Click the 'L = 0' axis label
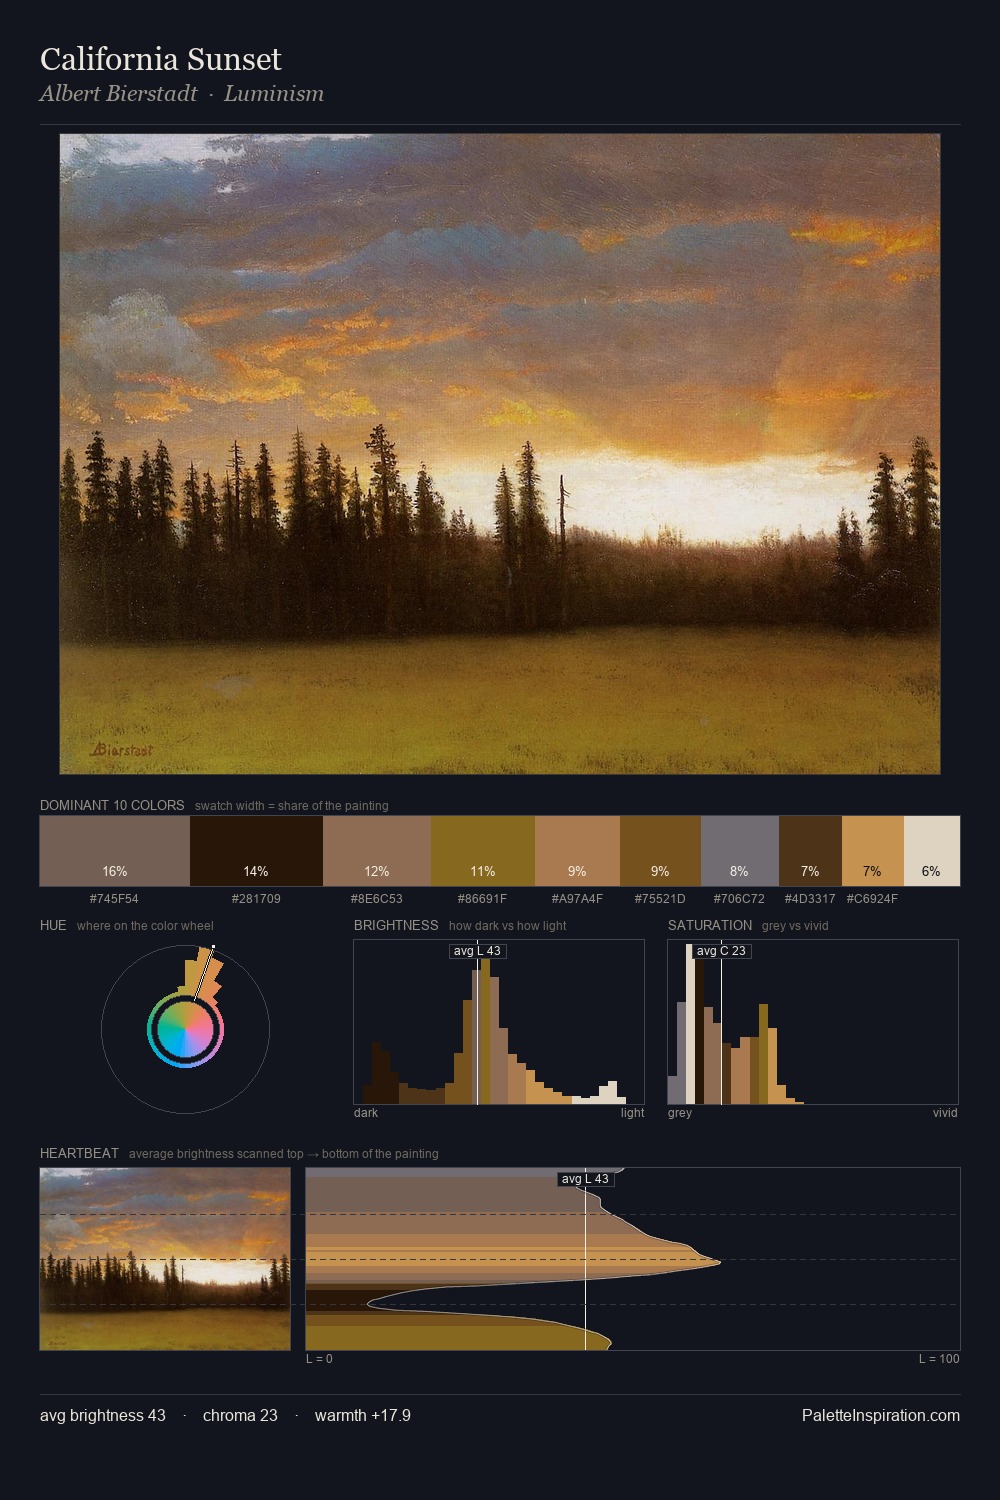This screenshot has height=1500, width=1000. click(320, 1359)
